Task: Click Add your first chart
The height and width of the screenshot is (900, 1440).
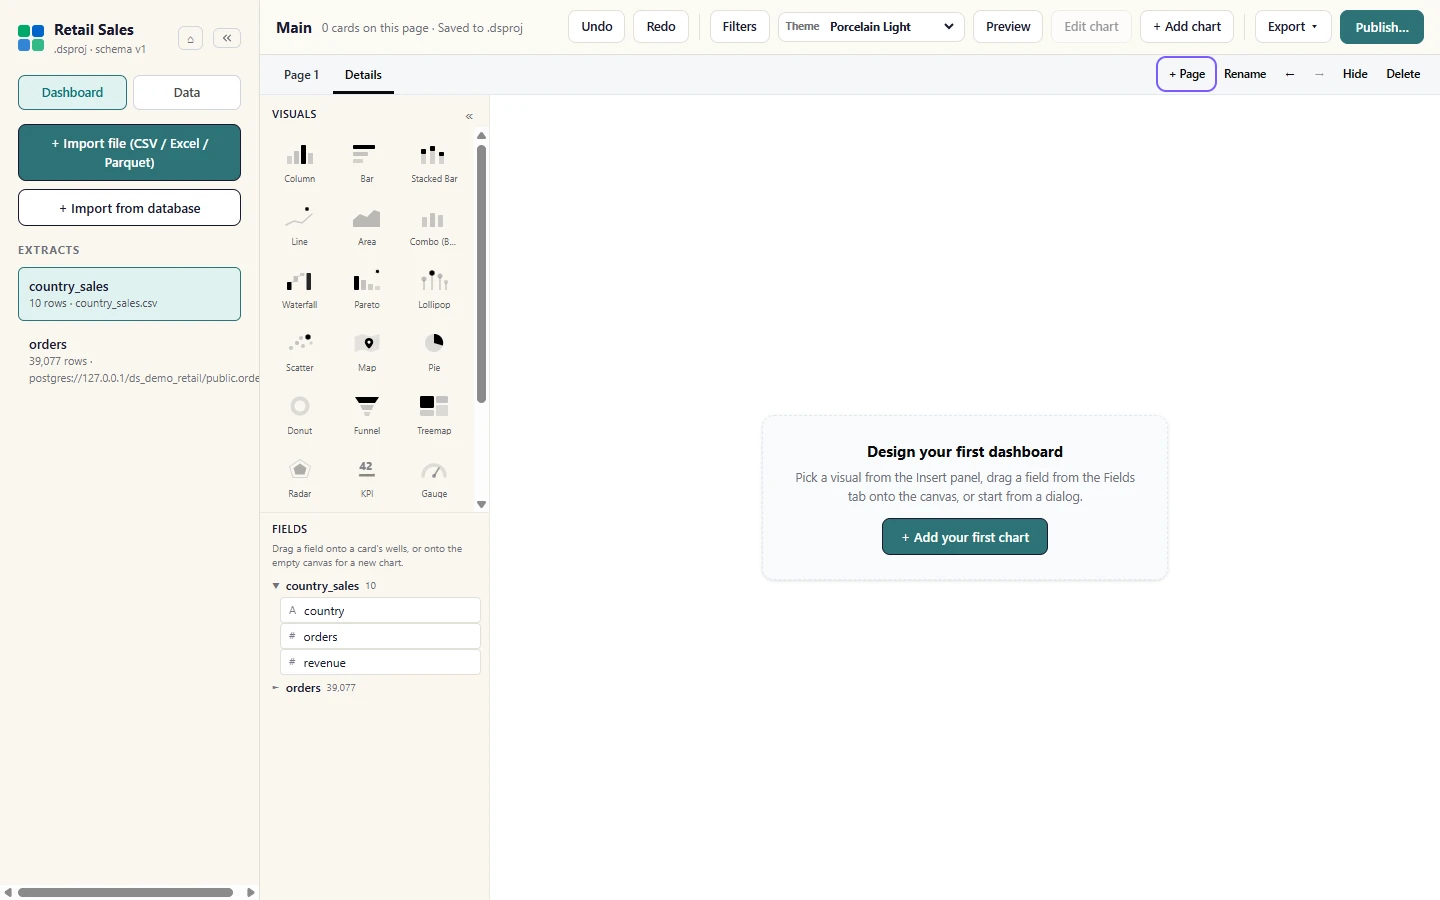Action: point(965,537)
